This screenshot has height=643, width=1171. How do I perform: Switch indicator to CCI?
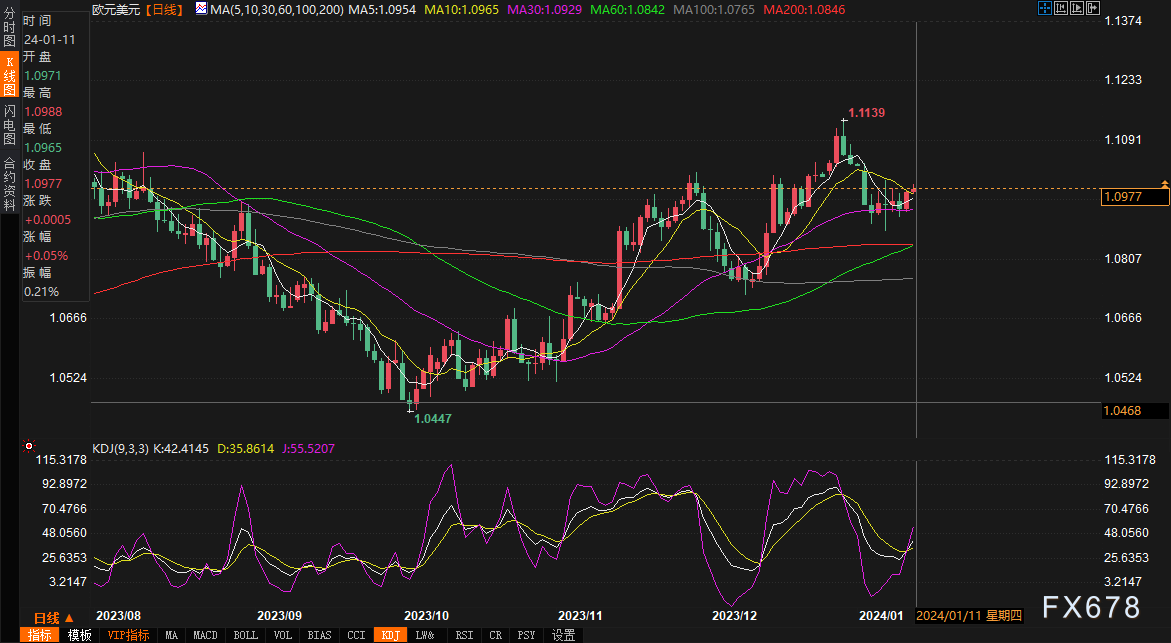356,635
